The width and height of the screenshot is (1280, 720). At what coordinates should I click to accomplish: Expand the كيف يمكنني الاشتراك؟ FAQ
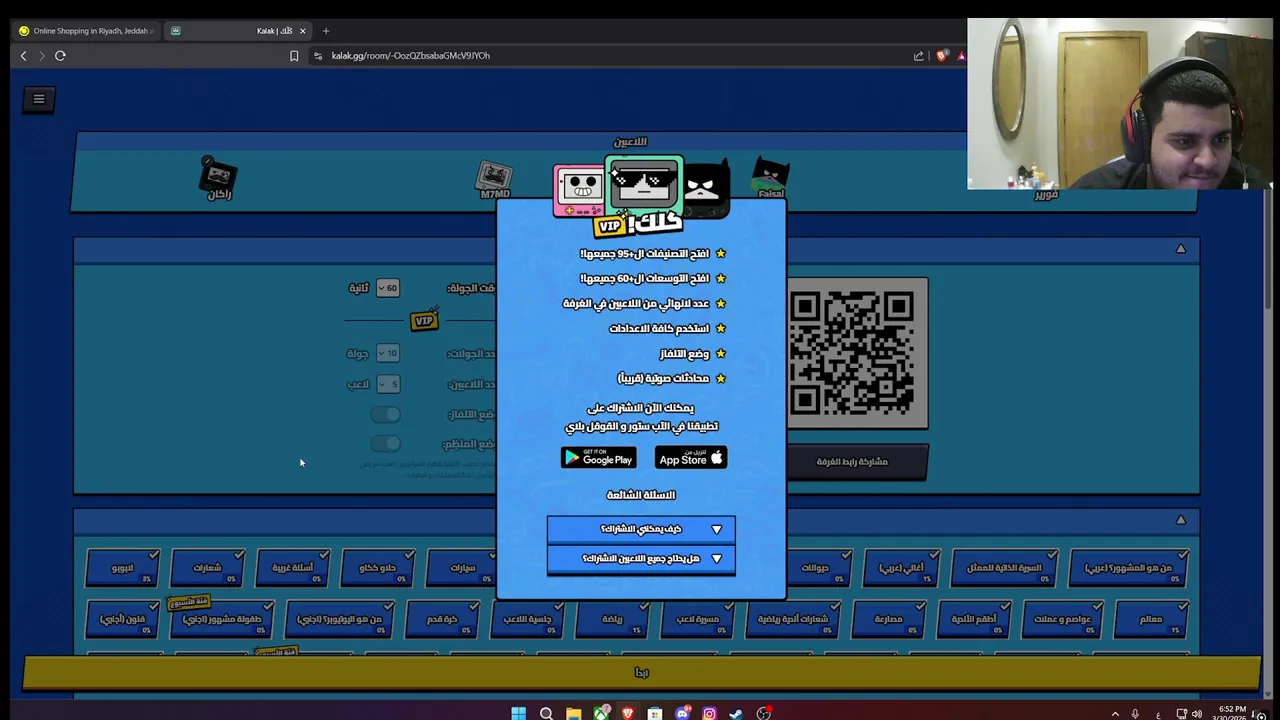(641, 529)
